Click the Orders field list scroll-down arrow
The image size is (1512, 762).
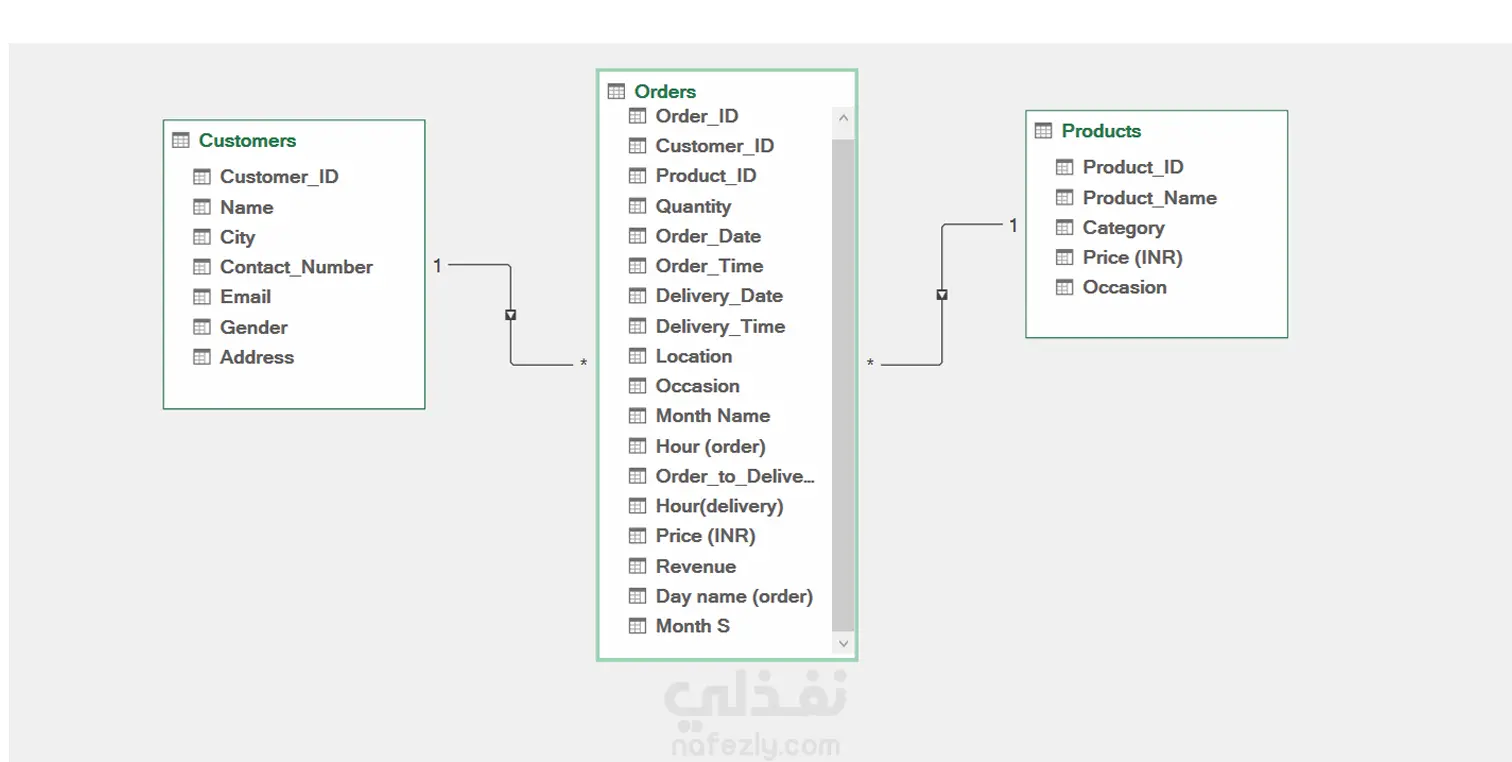(843, 643)
